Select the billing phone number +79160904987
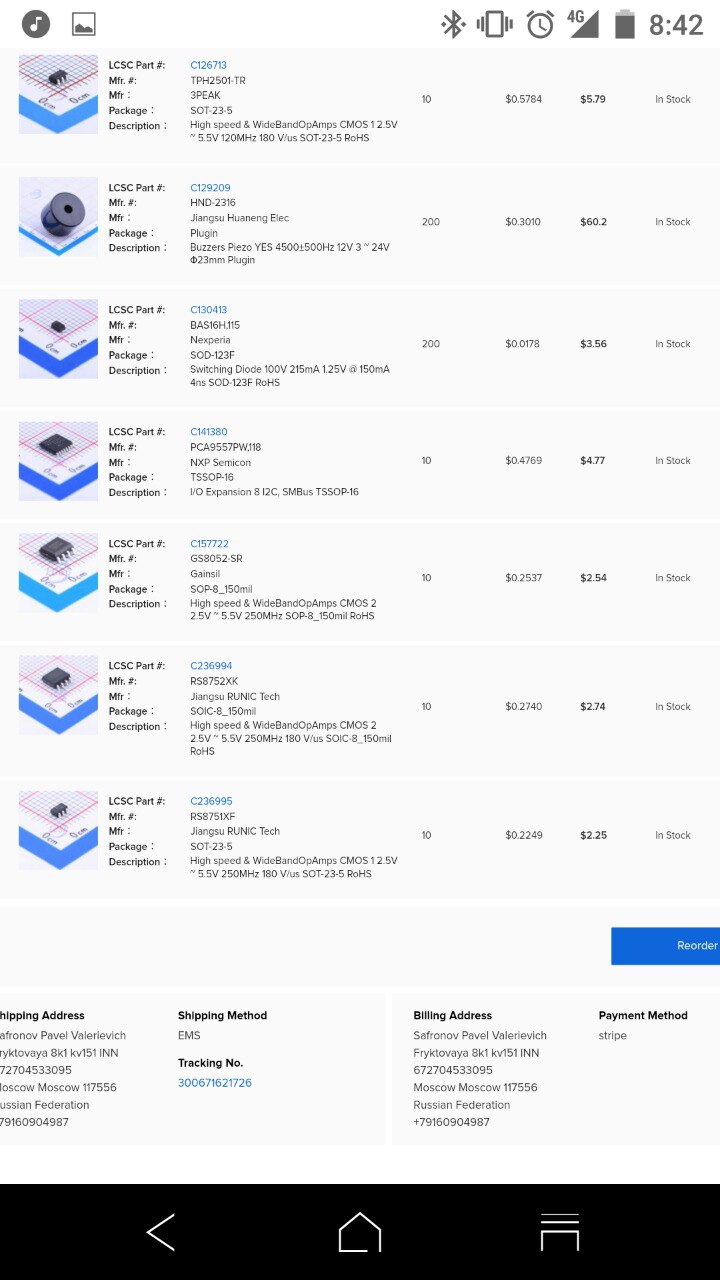 (x=452, y=1122)
